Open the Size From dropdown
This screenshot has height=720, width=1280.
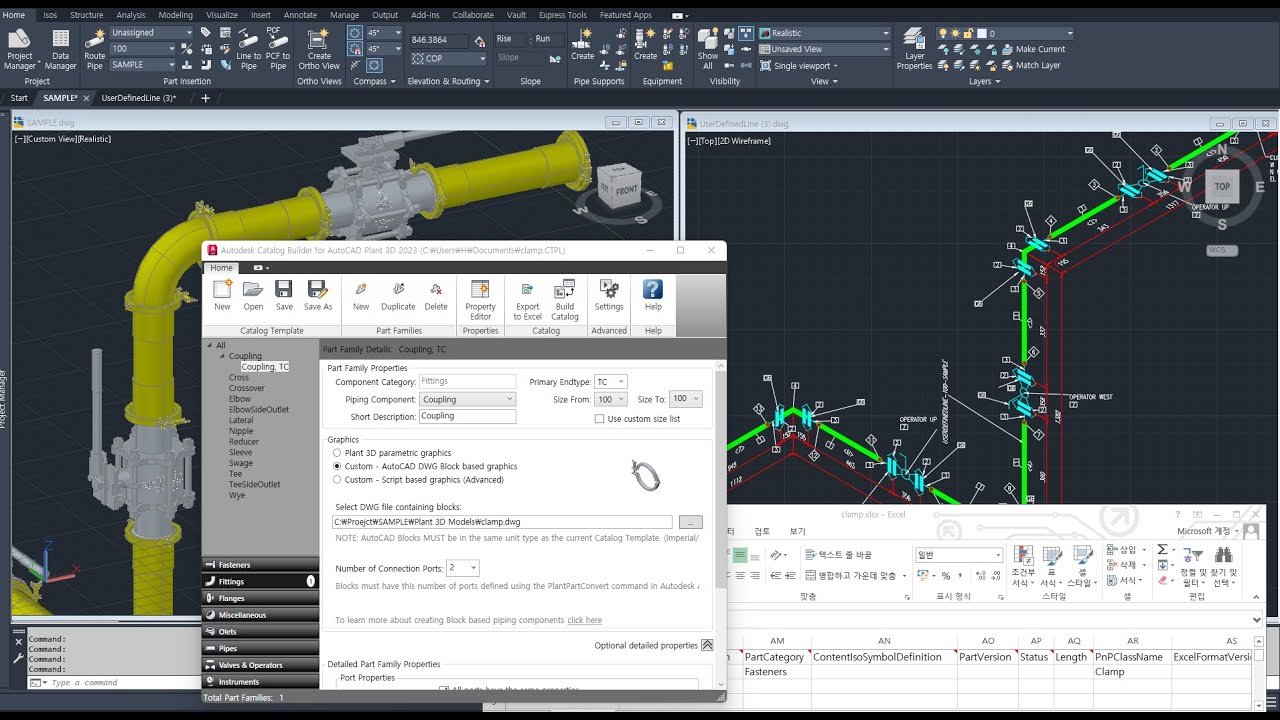point(610,399)
